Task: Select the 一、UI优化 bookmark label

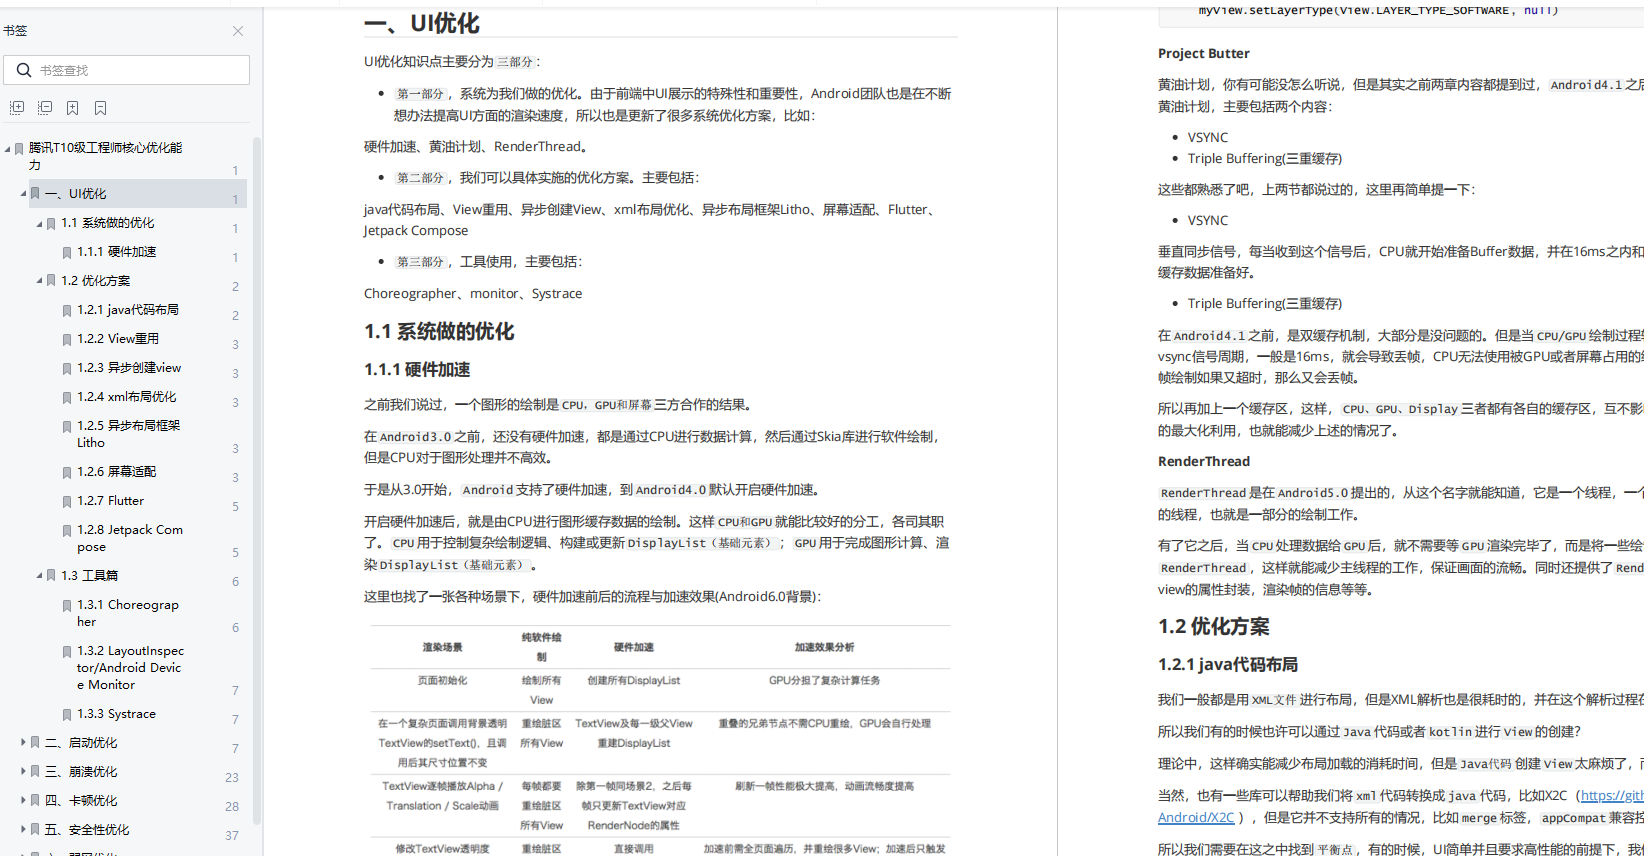Action: (75, 194)
